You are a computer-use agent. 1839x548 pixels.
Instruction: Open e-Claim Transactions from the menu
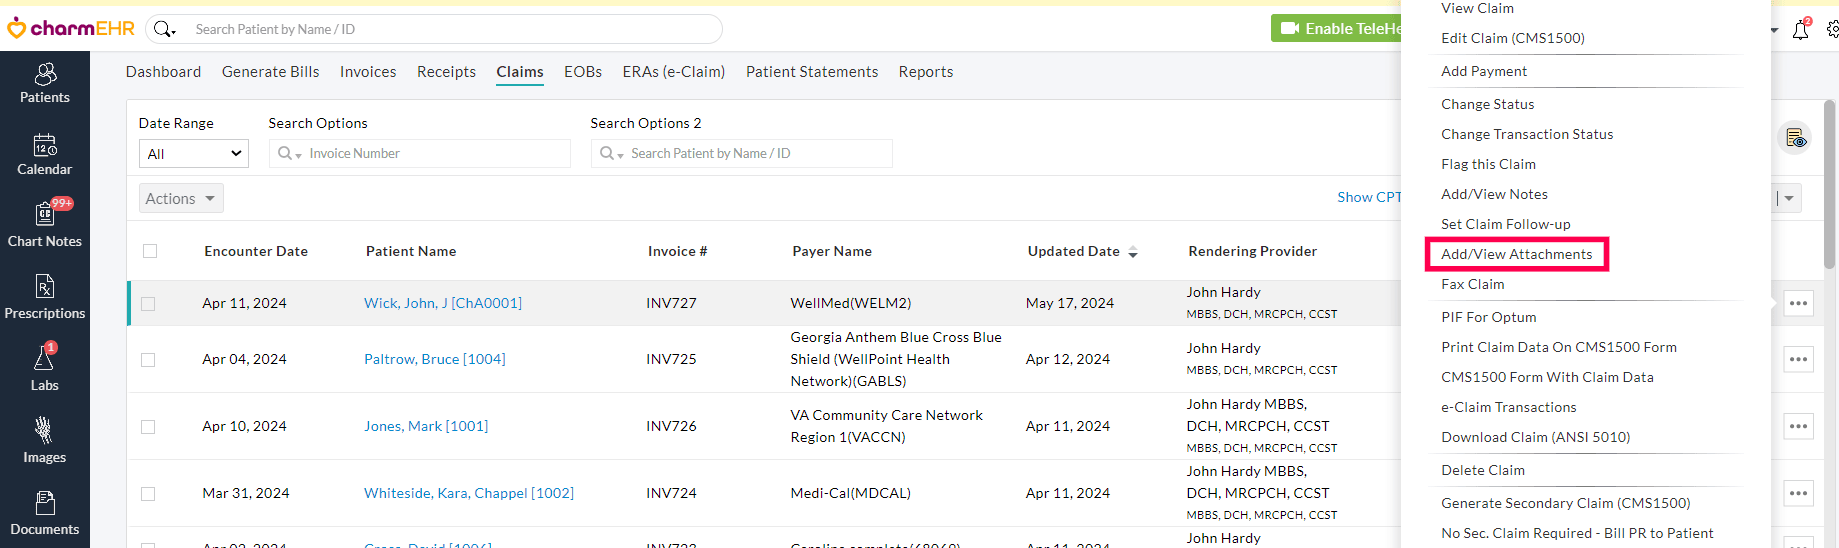point(1508,407)
